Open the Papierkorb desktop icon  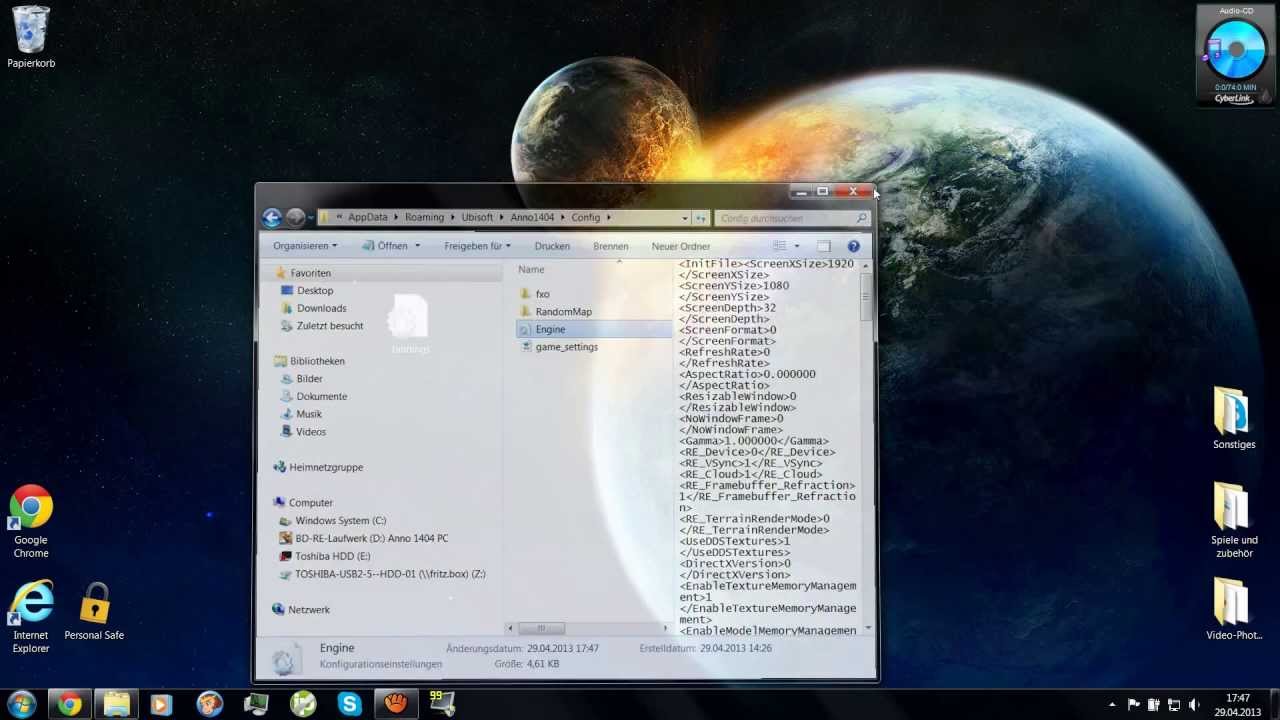pyautogui.click(x=31, y=38)
